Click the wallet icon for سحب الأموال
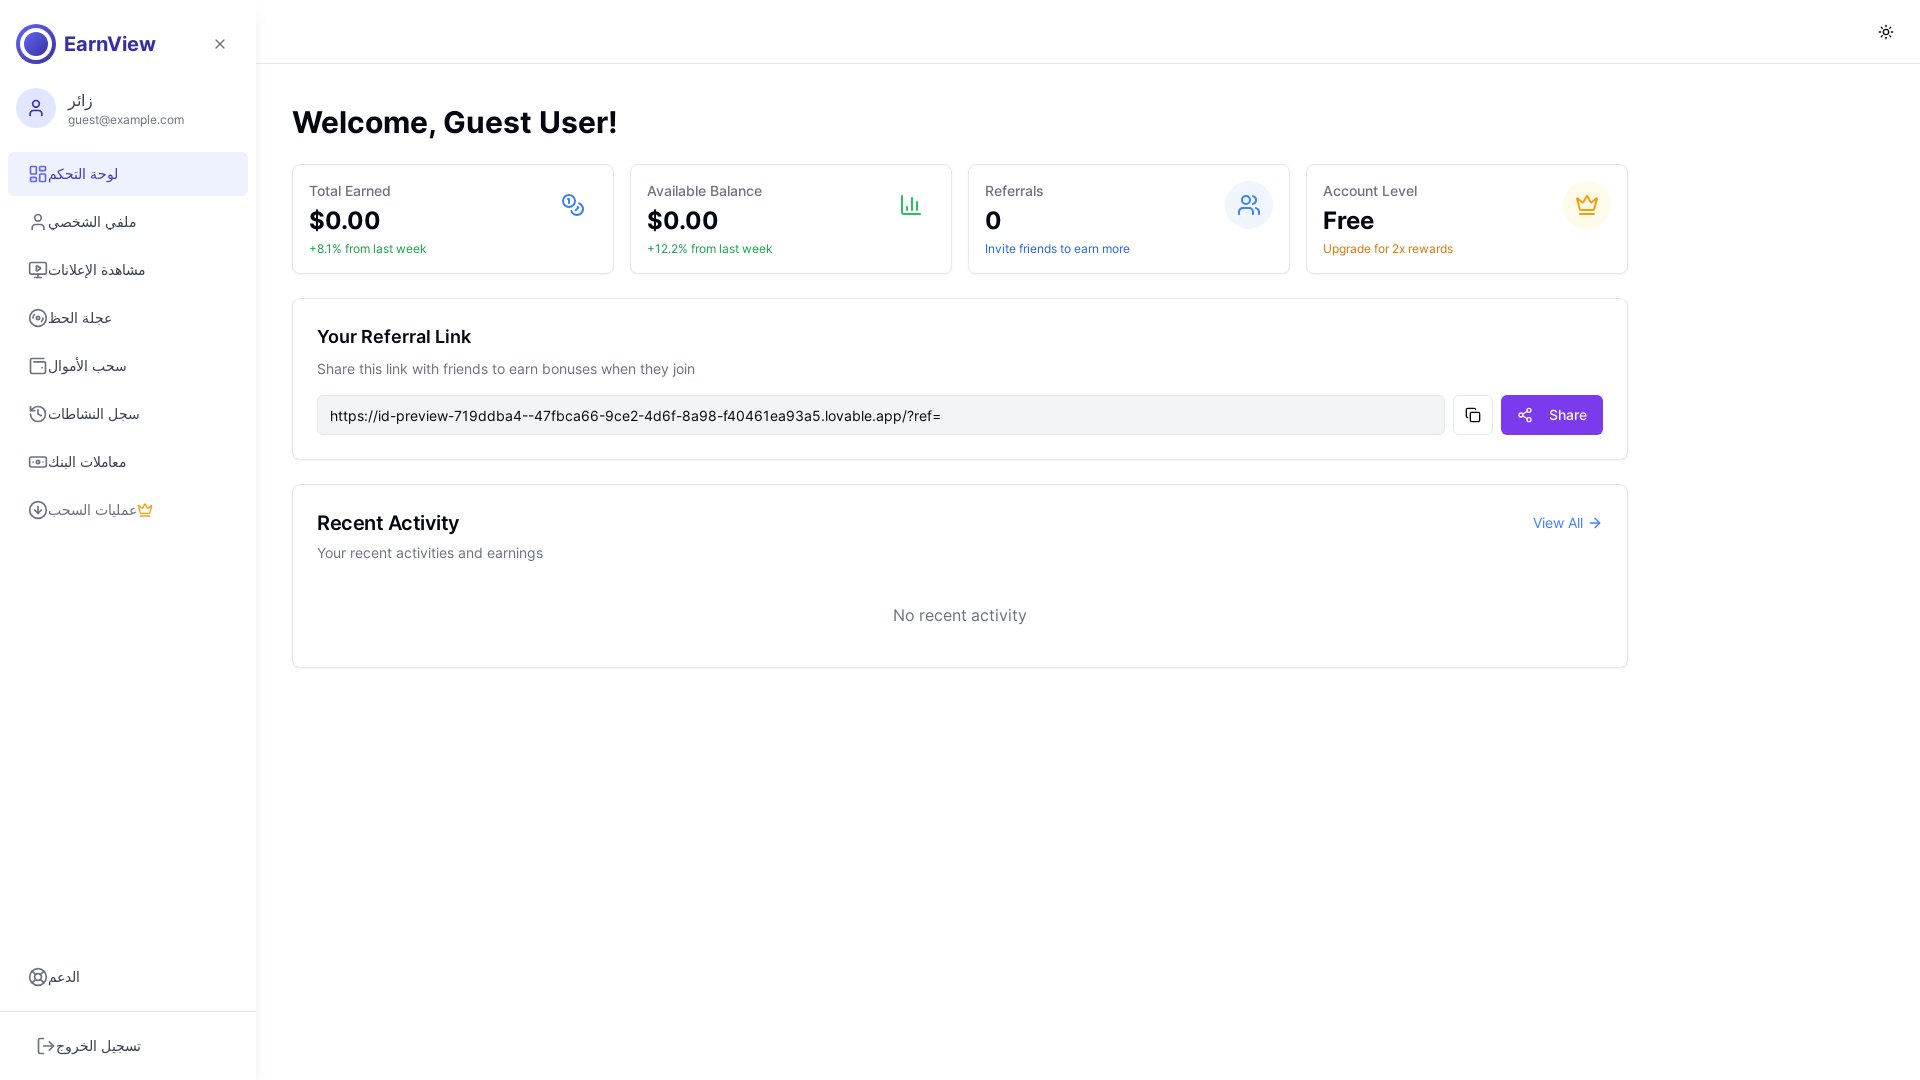1920x1080 pixels. 38,366
